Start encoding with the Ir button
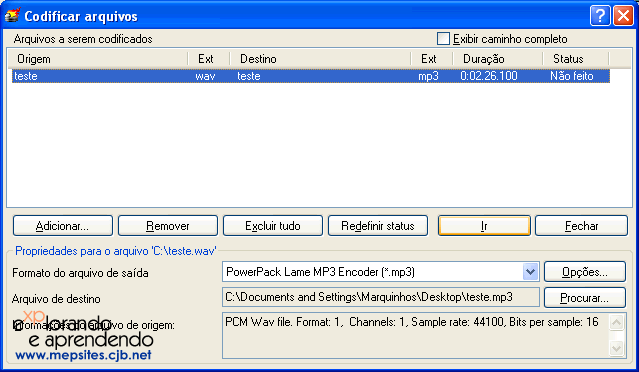The image size is (639, 372). coord(484,226)
